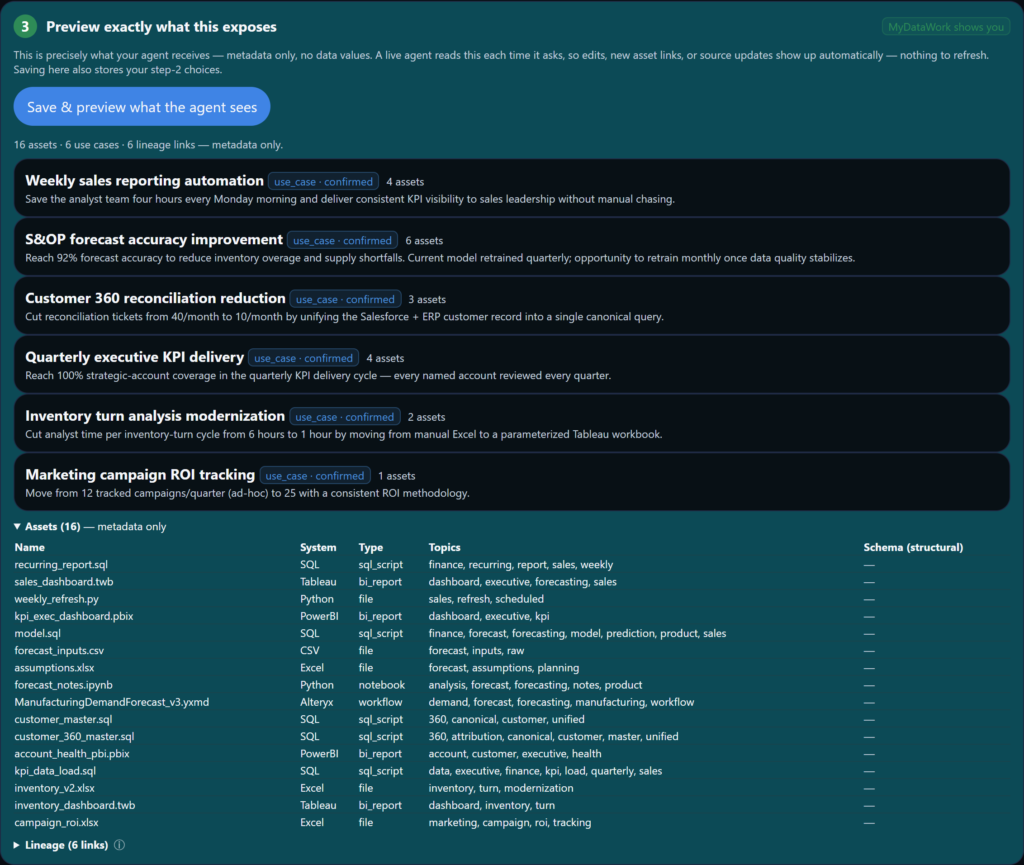Screen dimensions: 1024x865
Task: Click the workflow type cell
Action: (380, 702)
